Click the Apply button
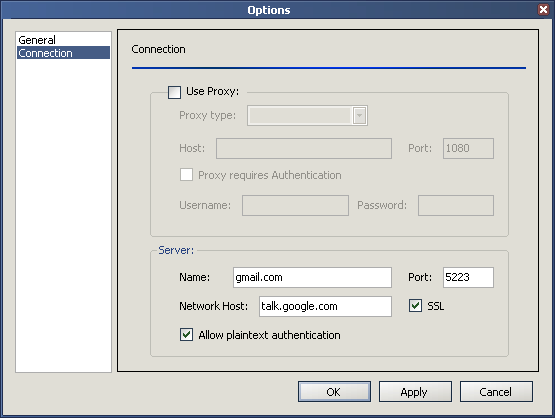The width and height of the screenshot is (555, 418). pos(415,391)
